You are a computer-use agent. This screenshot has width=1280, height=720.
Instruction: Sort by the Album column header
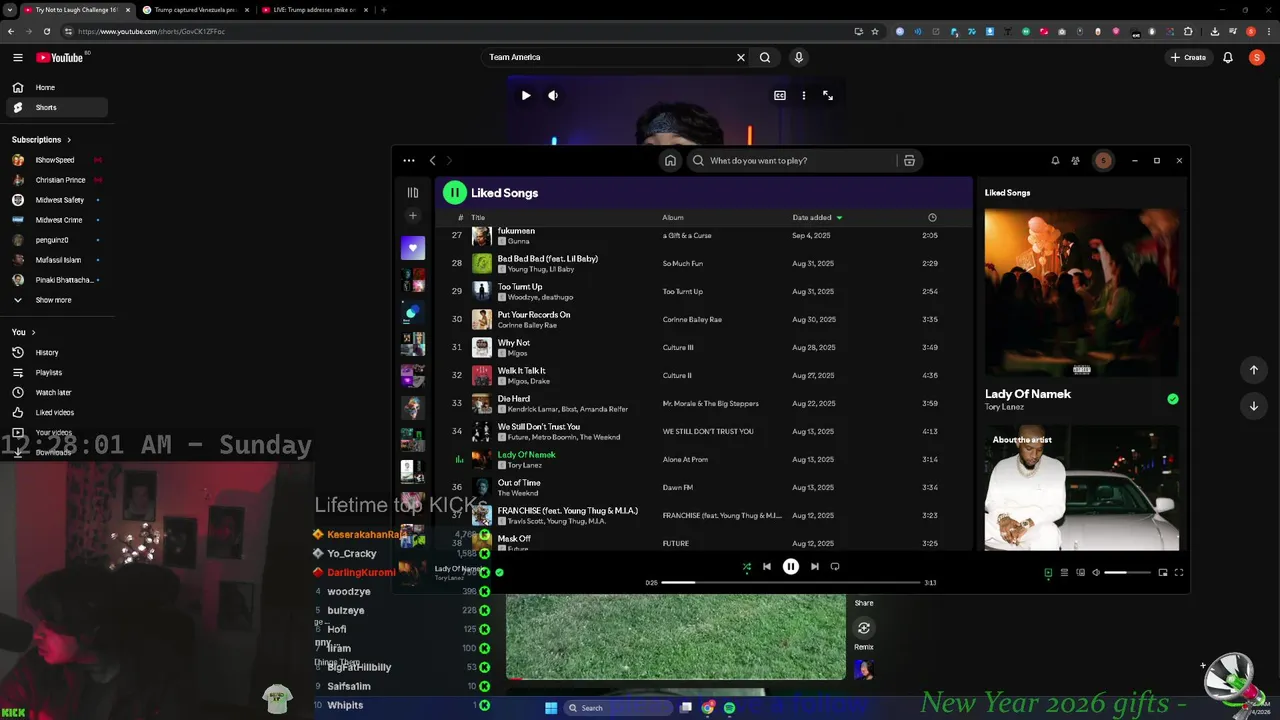[673, 217]
